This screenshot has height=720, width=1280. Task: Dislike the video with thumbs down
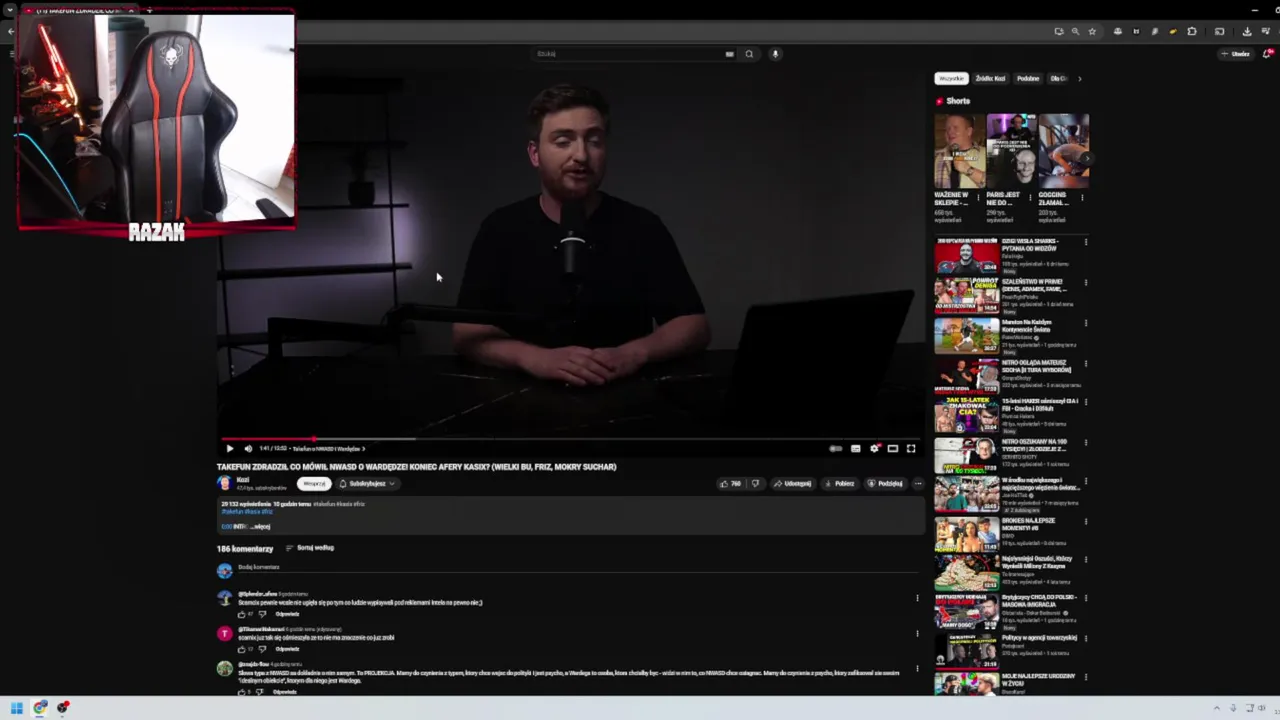pos(756,484)
